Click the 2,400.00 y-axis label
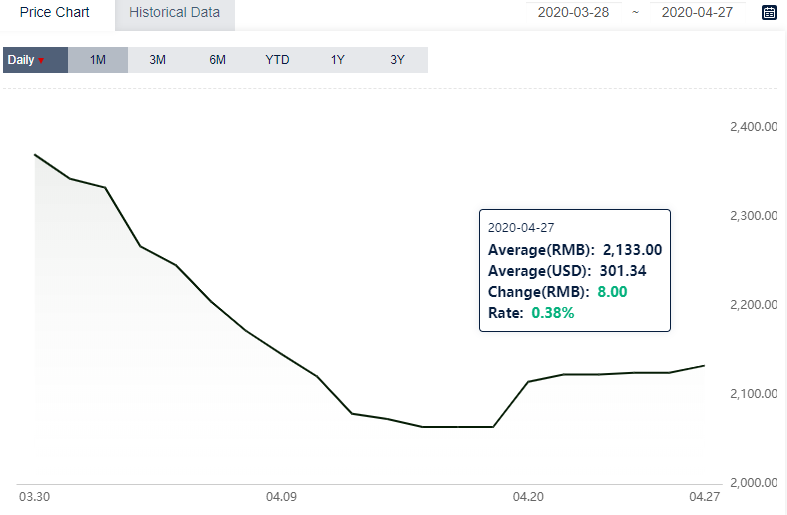Screen dimensions: 787x515 click(753, 127)
